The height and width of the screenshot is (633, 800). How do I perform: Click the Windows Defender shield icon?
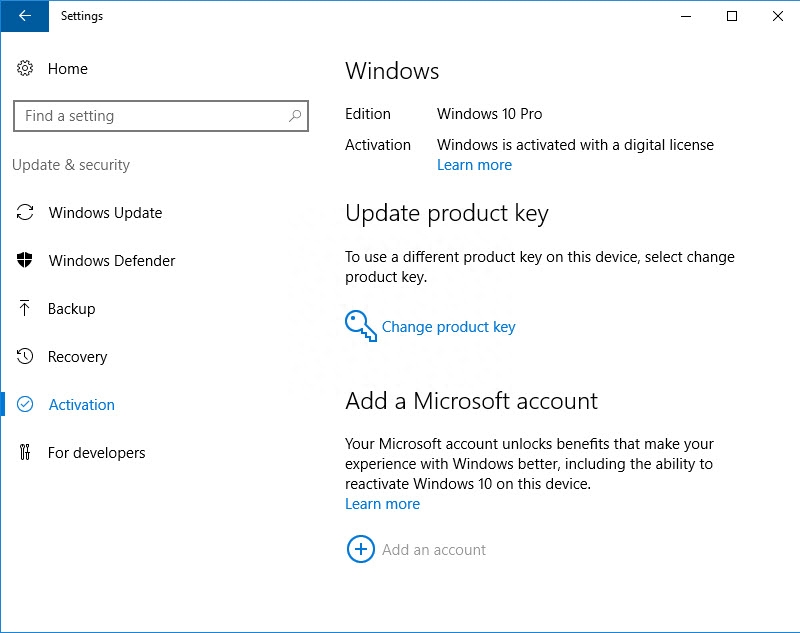click(27, 260)
